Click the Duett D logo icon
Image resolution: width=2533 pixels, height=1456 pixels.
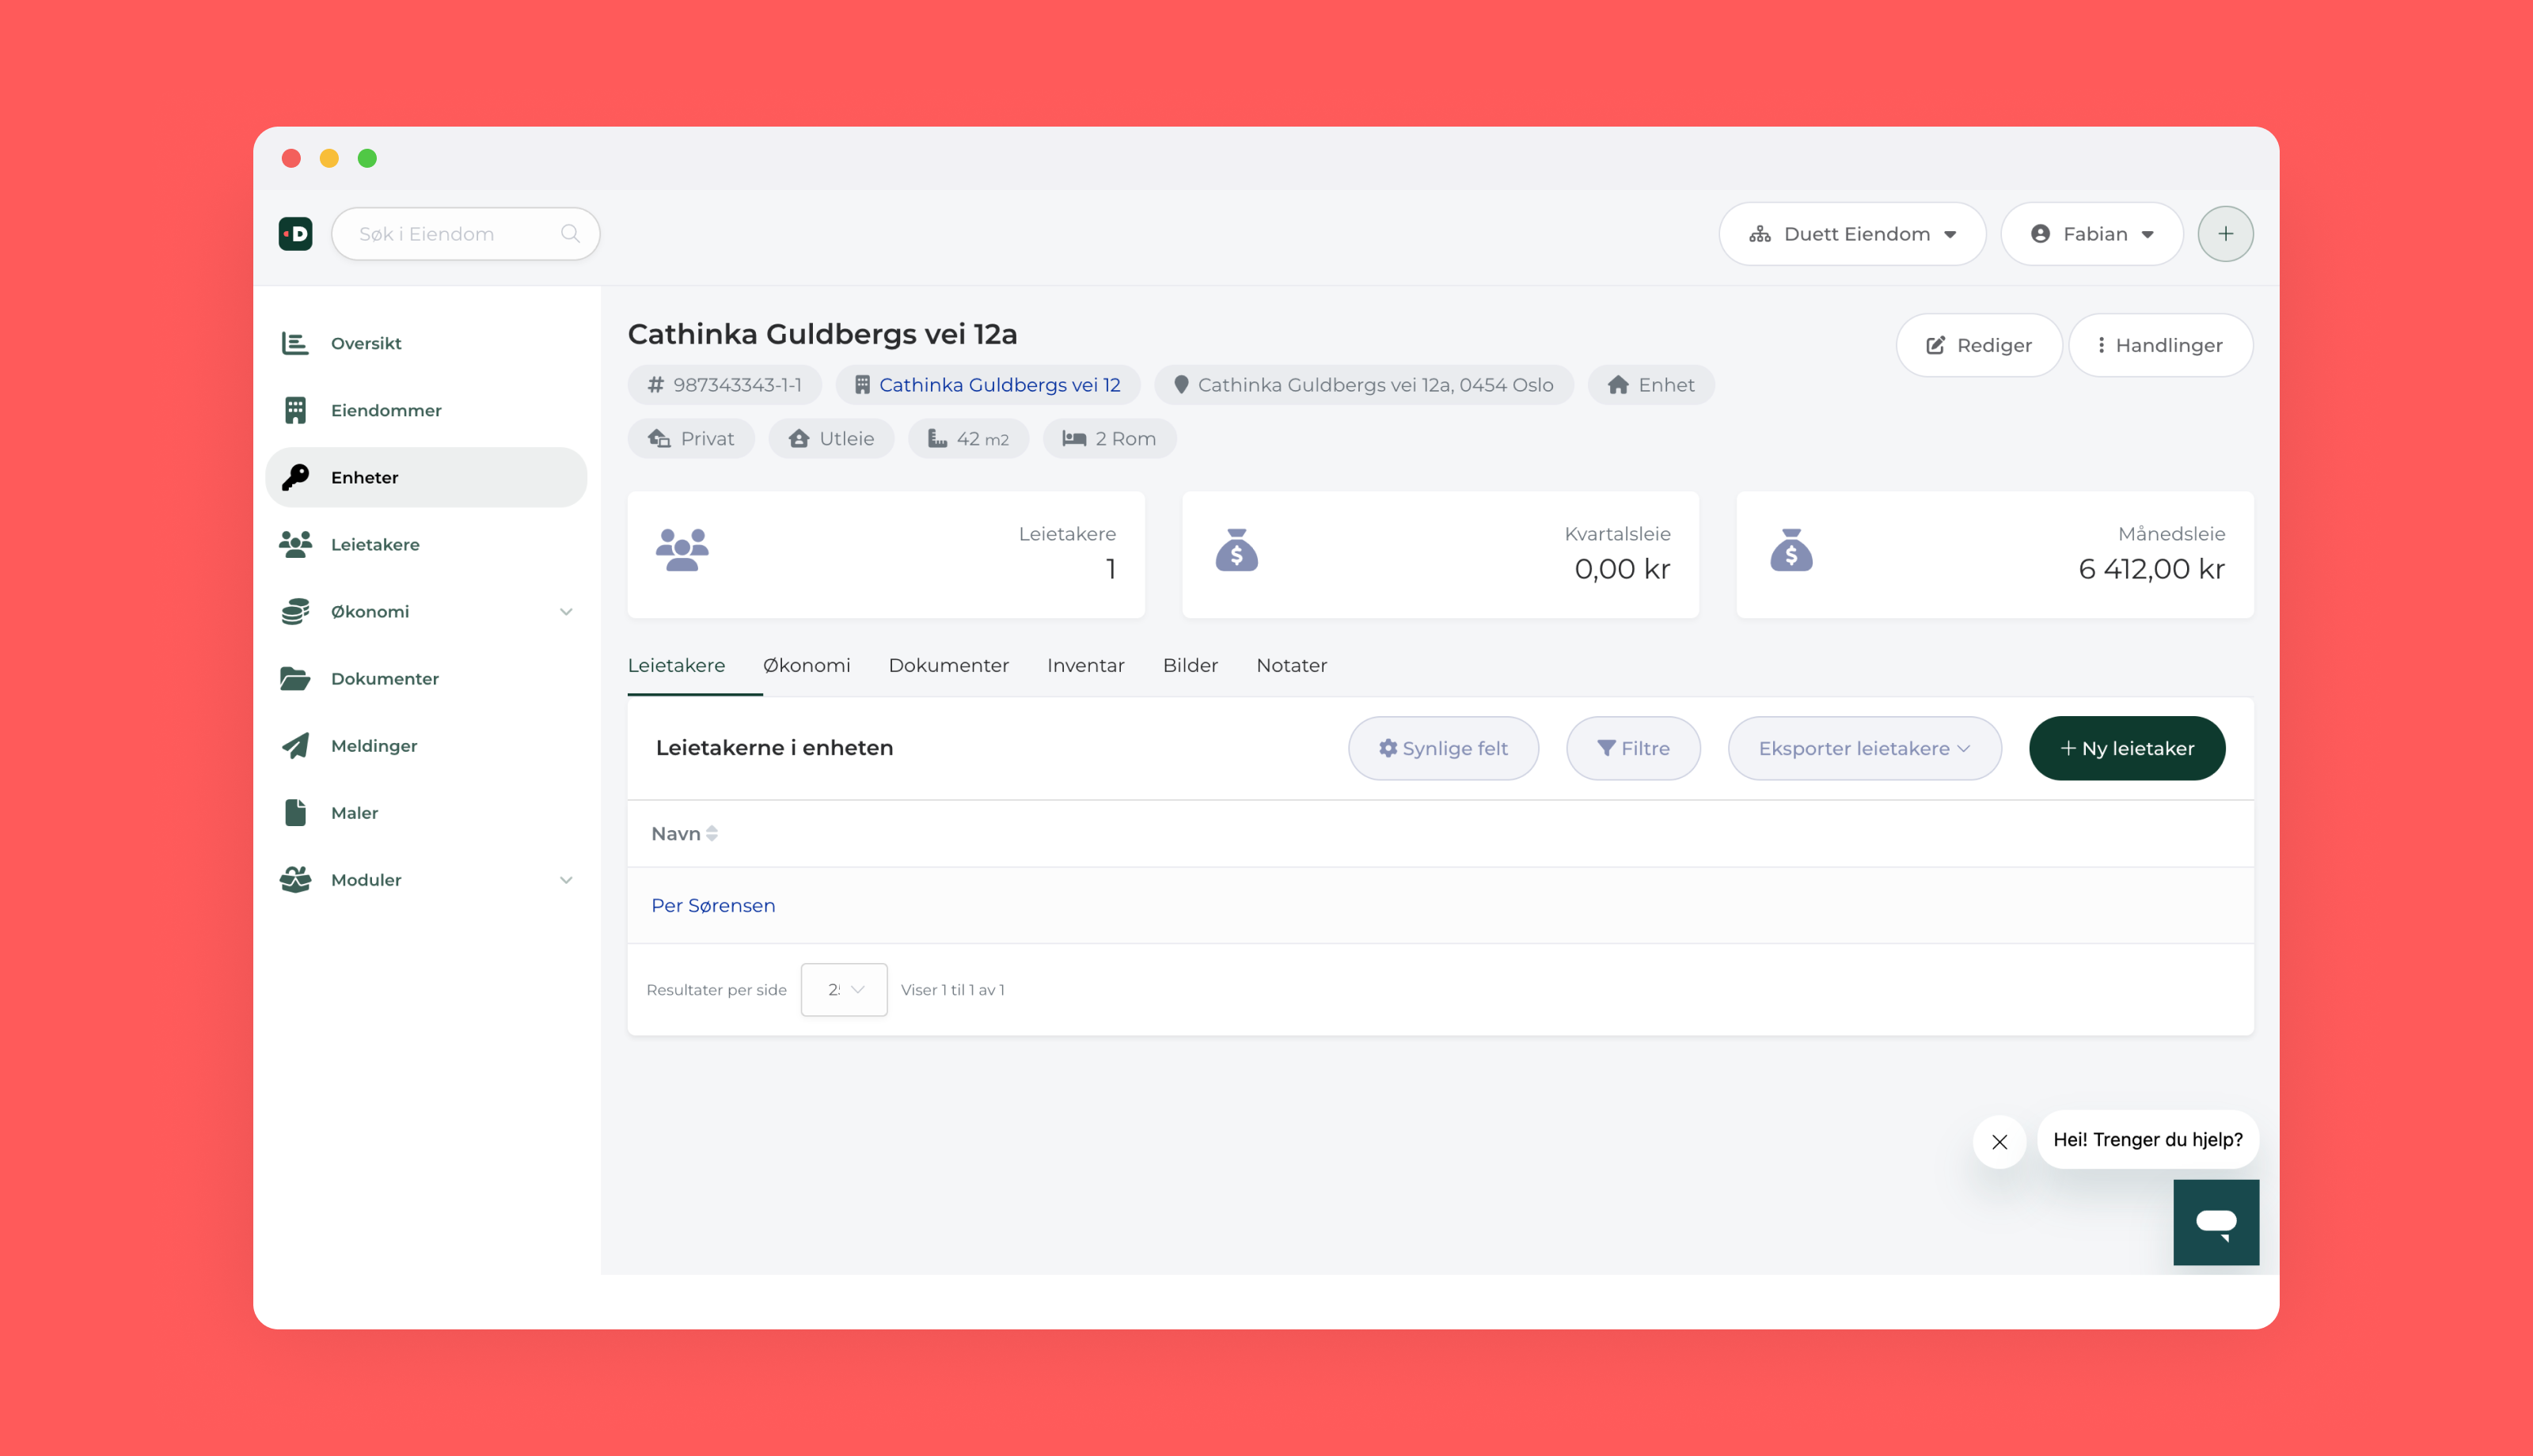pyautogui.click(x=295, y=234)
